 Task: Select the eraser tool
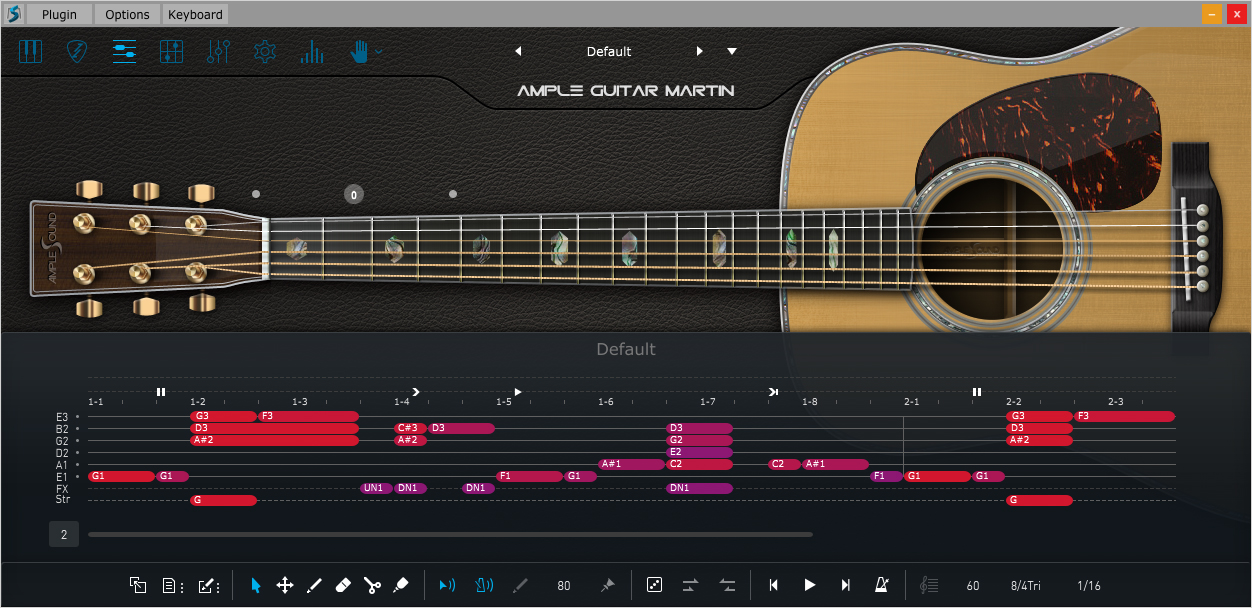(343, 585)
